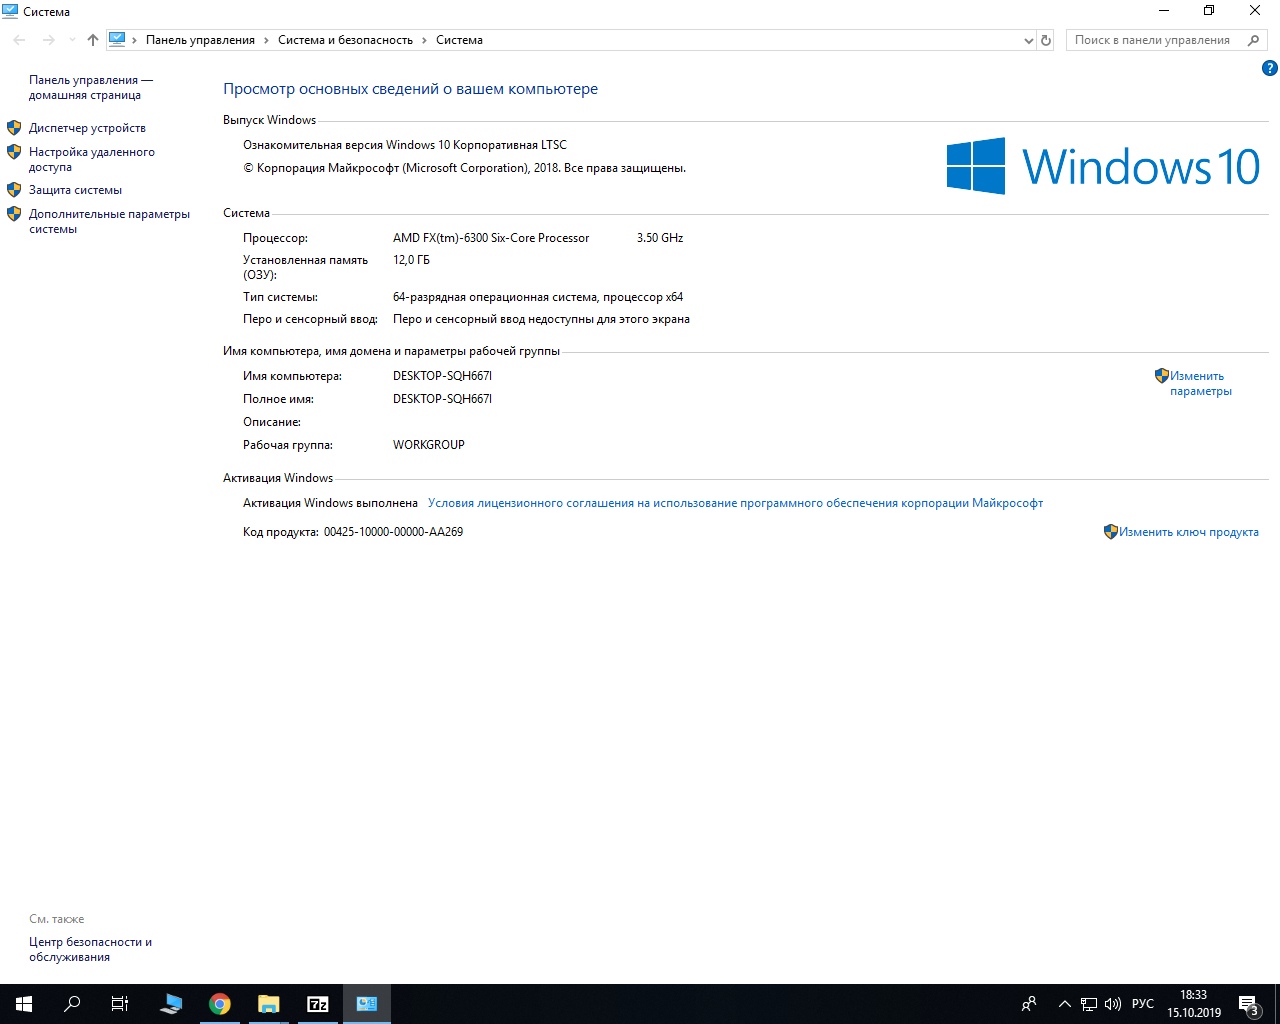
Task: Open Task View from the taskbar
Action: pos(120,1004)
